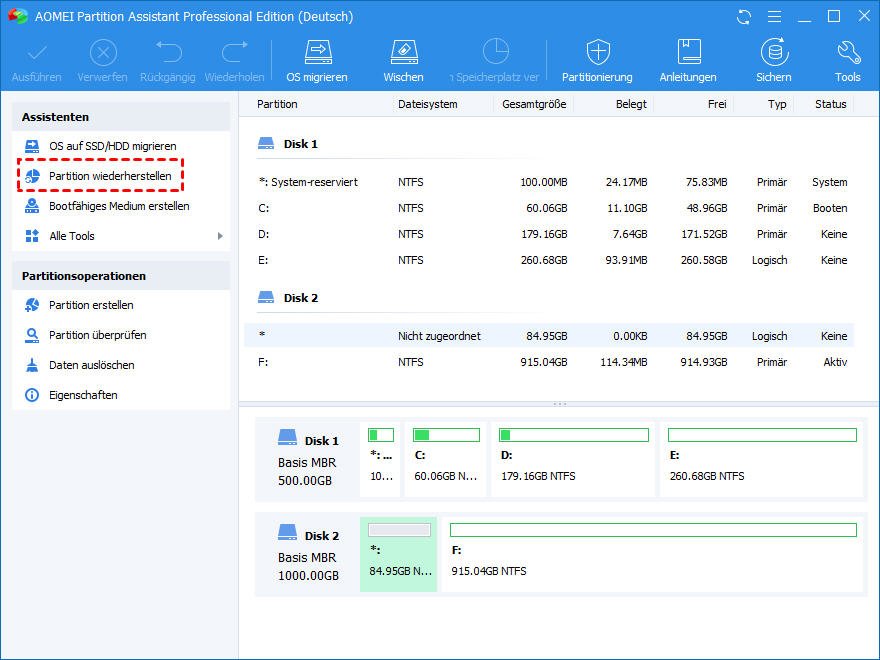Select the unallocated 84.95GB block on Disk 2
The image size is (880, 660).
coord(399,553)
